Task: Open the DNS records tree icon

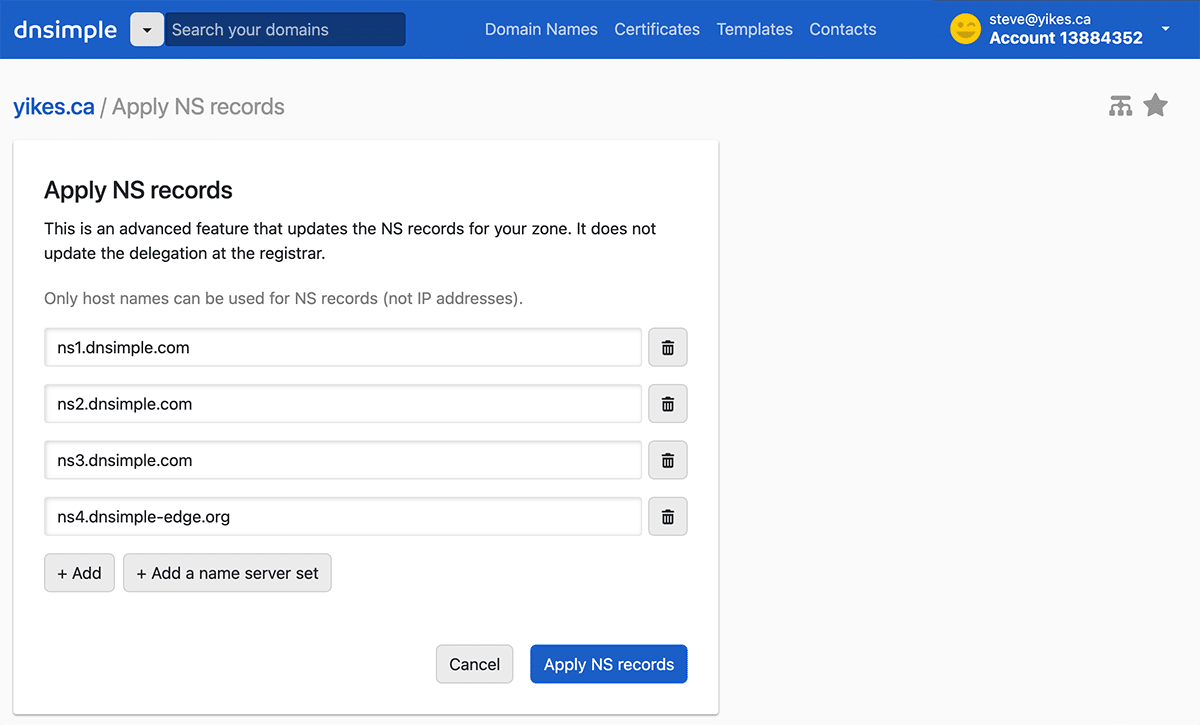Action: 1120,105
